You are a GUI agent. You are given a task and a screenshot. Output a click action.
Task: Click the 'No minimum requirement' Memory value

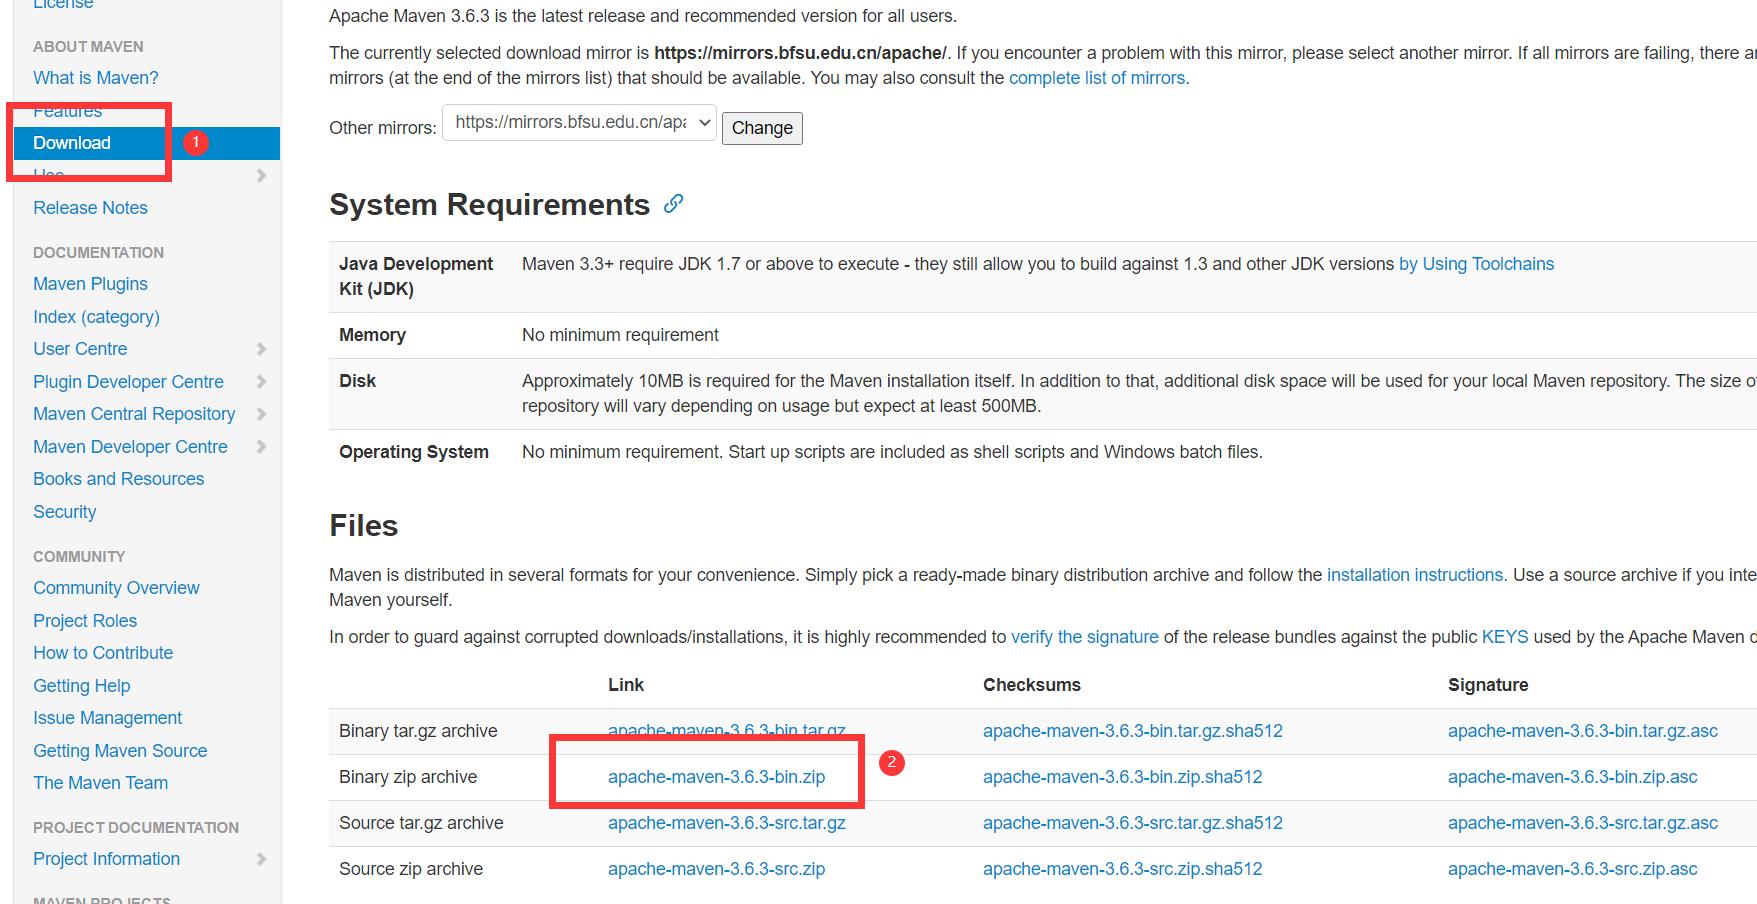(620, 335)
